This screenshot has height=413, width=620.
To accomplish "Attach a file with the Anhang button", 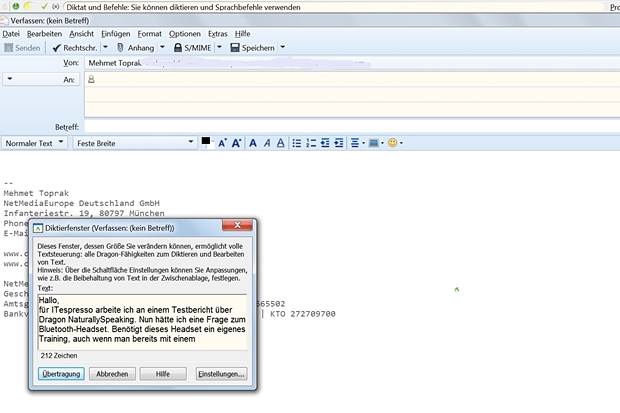I will coord(136,48).
